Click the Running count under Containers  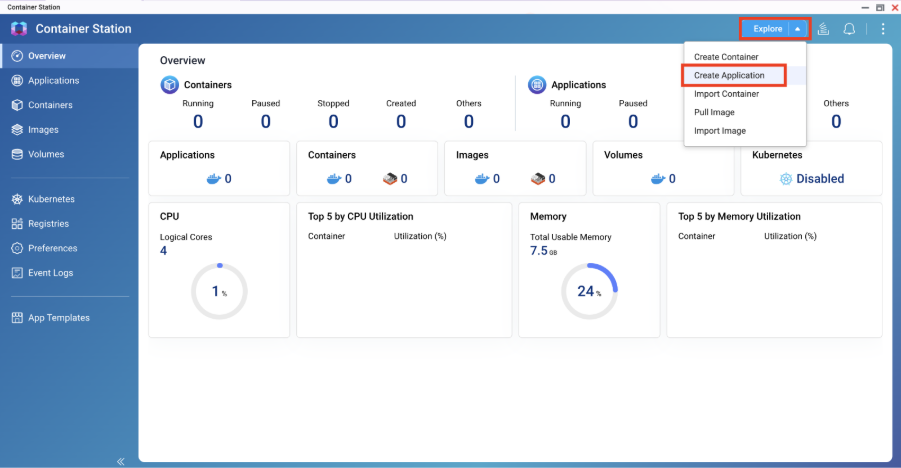tap(198, 122)
